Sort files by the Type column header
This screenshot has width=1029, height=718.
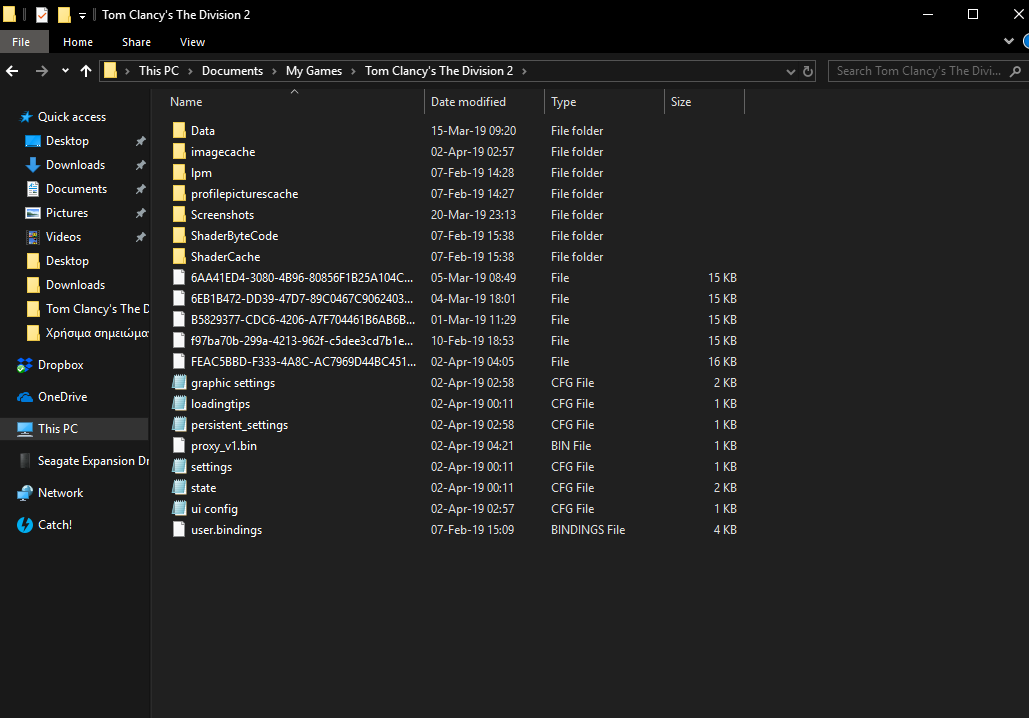point(564,102)
